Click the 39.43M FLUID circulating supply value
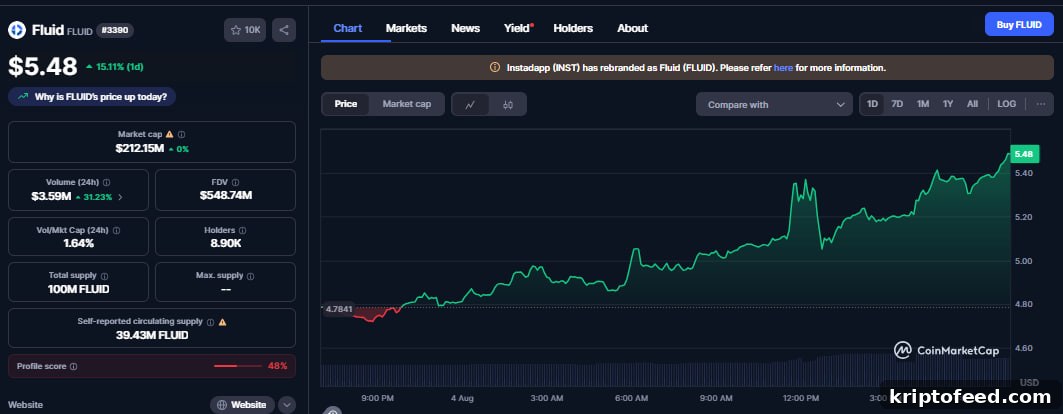Viewport: 1063px width, 414px height. click(152, 335)
